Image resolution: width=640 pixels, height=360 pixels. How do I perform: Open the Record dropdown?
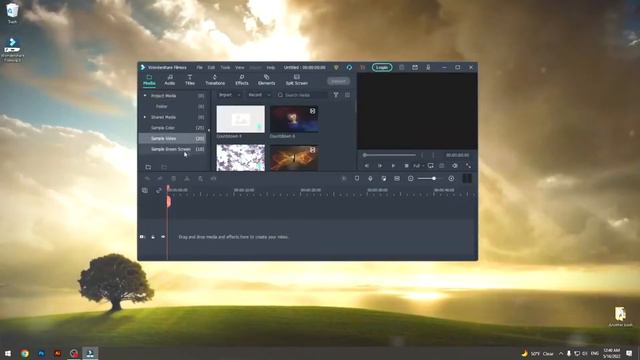pos(259,95)
